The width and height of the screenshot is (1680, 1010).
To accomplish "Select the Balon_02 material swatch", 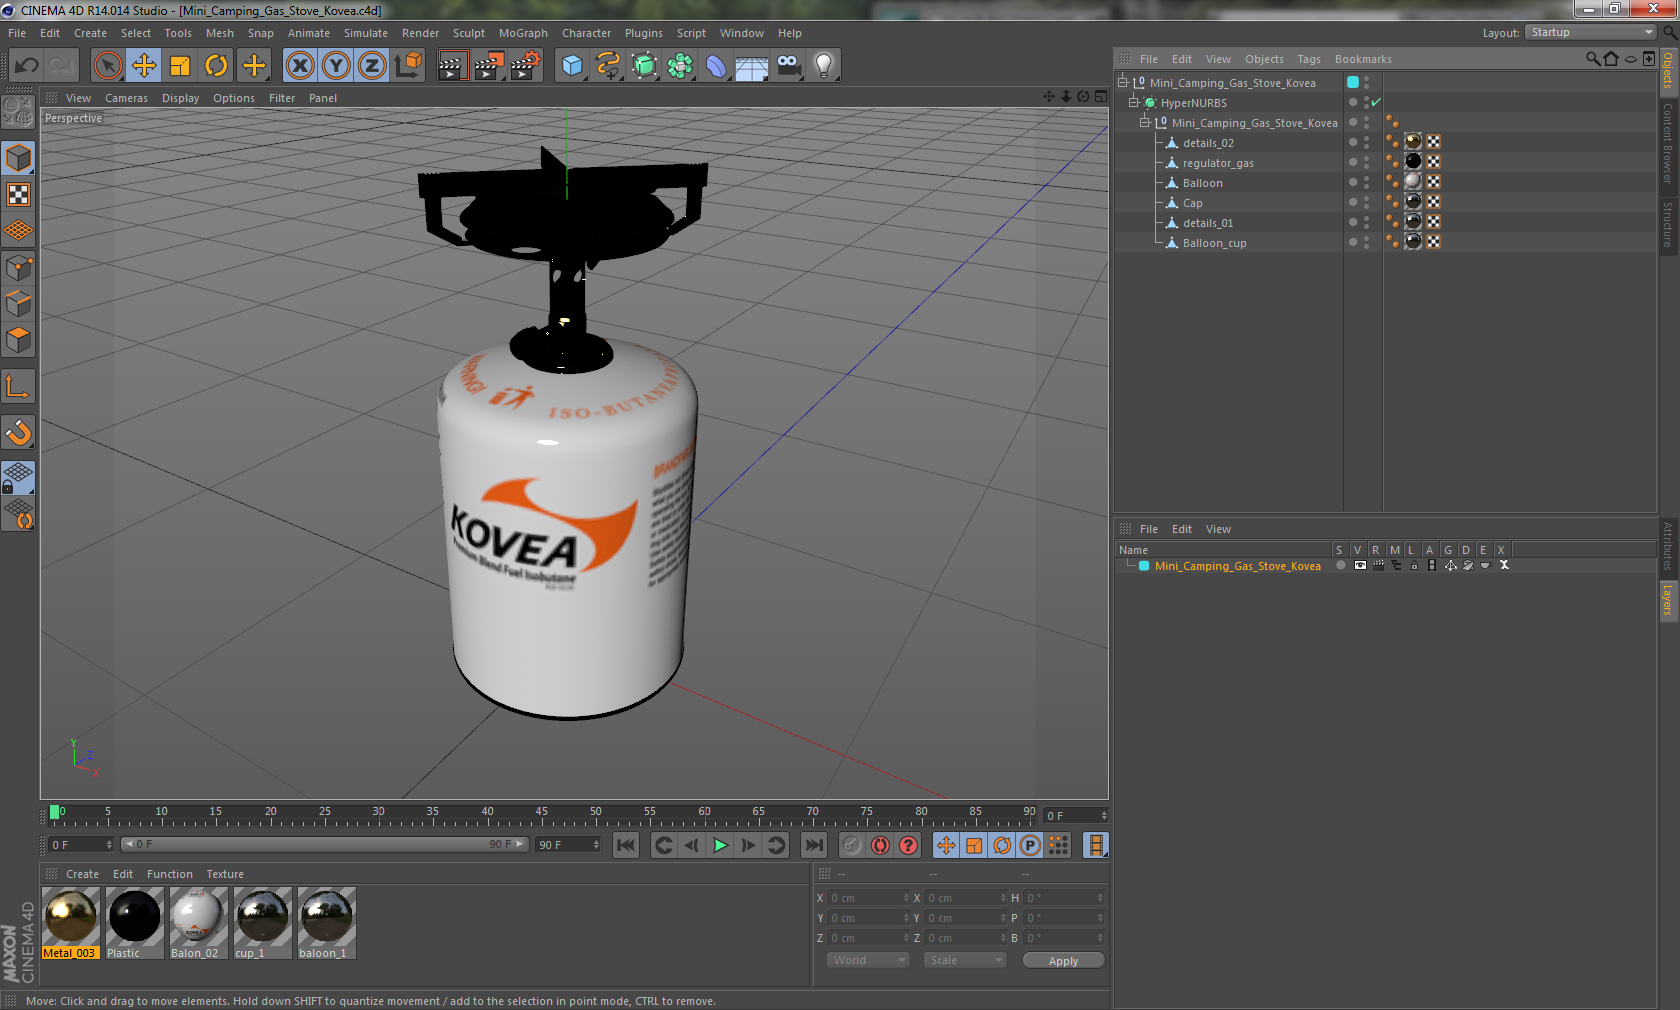I will click(198, 923).
